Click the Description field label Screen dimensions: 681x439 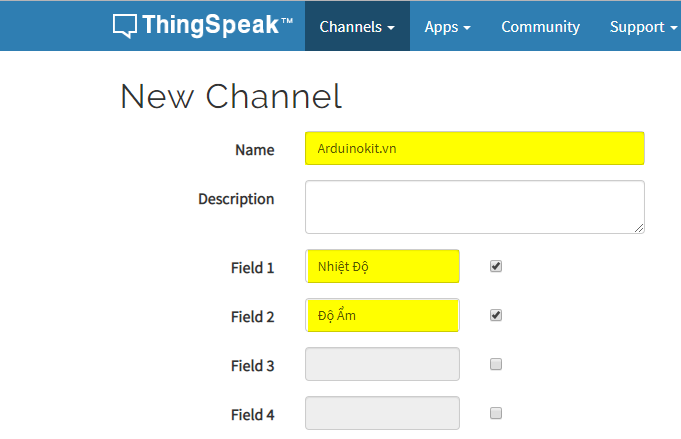pyautogui.click(x=236, y=199)
